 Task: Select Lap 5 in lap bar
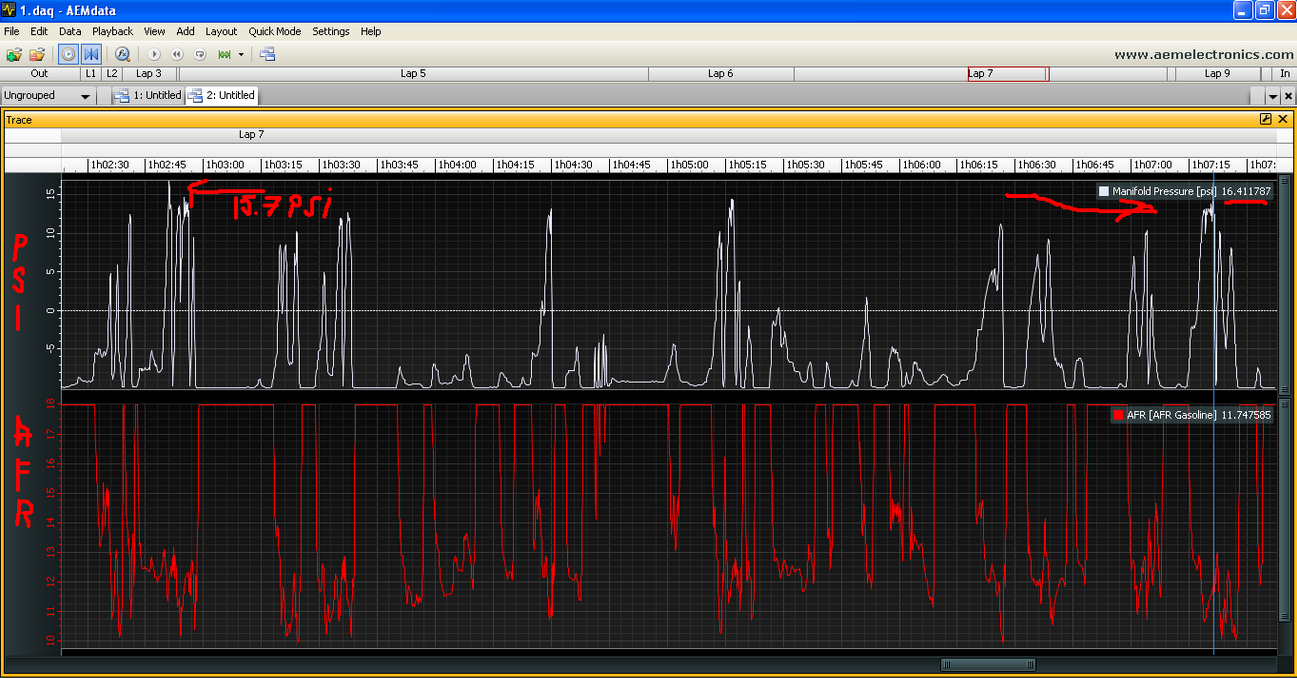click(413, 73)
